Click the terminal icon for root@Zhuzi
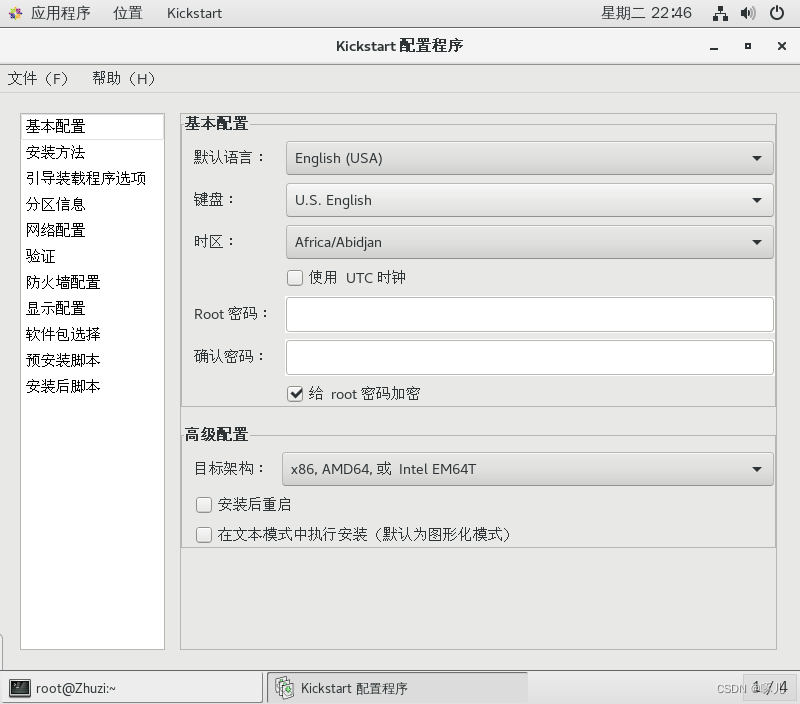 click(x=20, y=688)
